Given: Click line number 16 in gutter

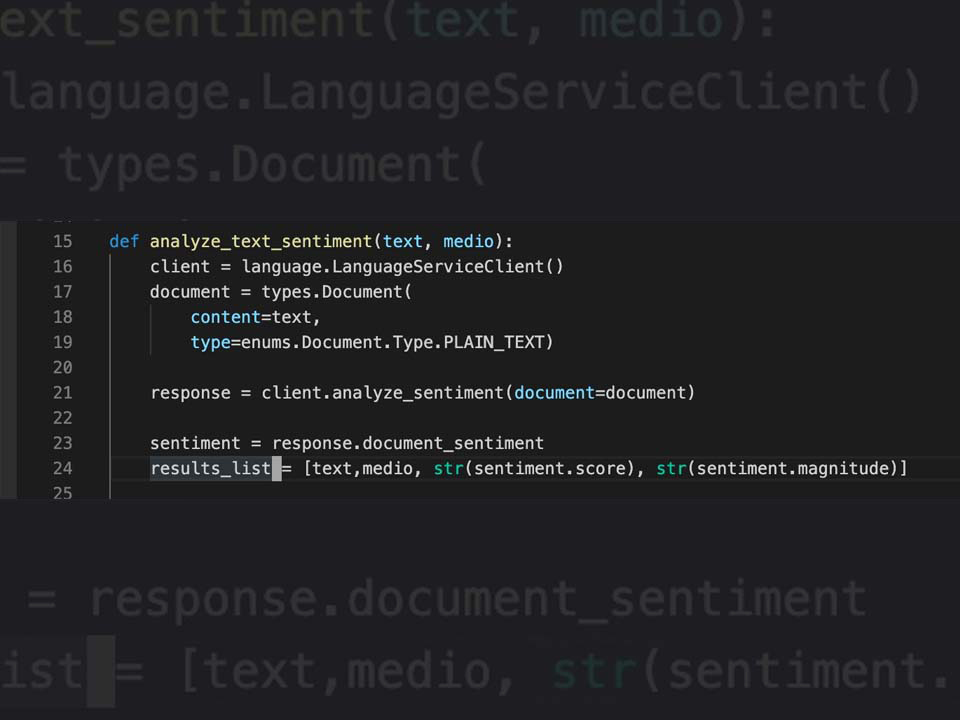Looking at the screenshot, I should (x=62, y=266).
